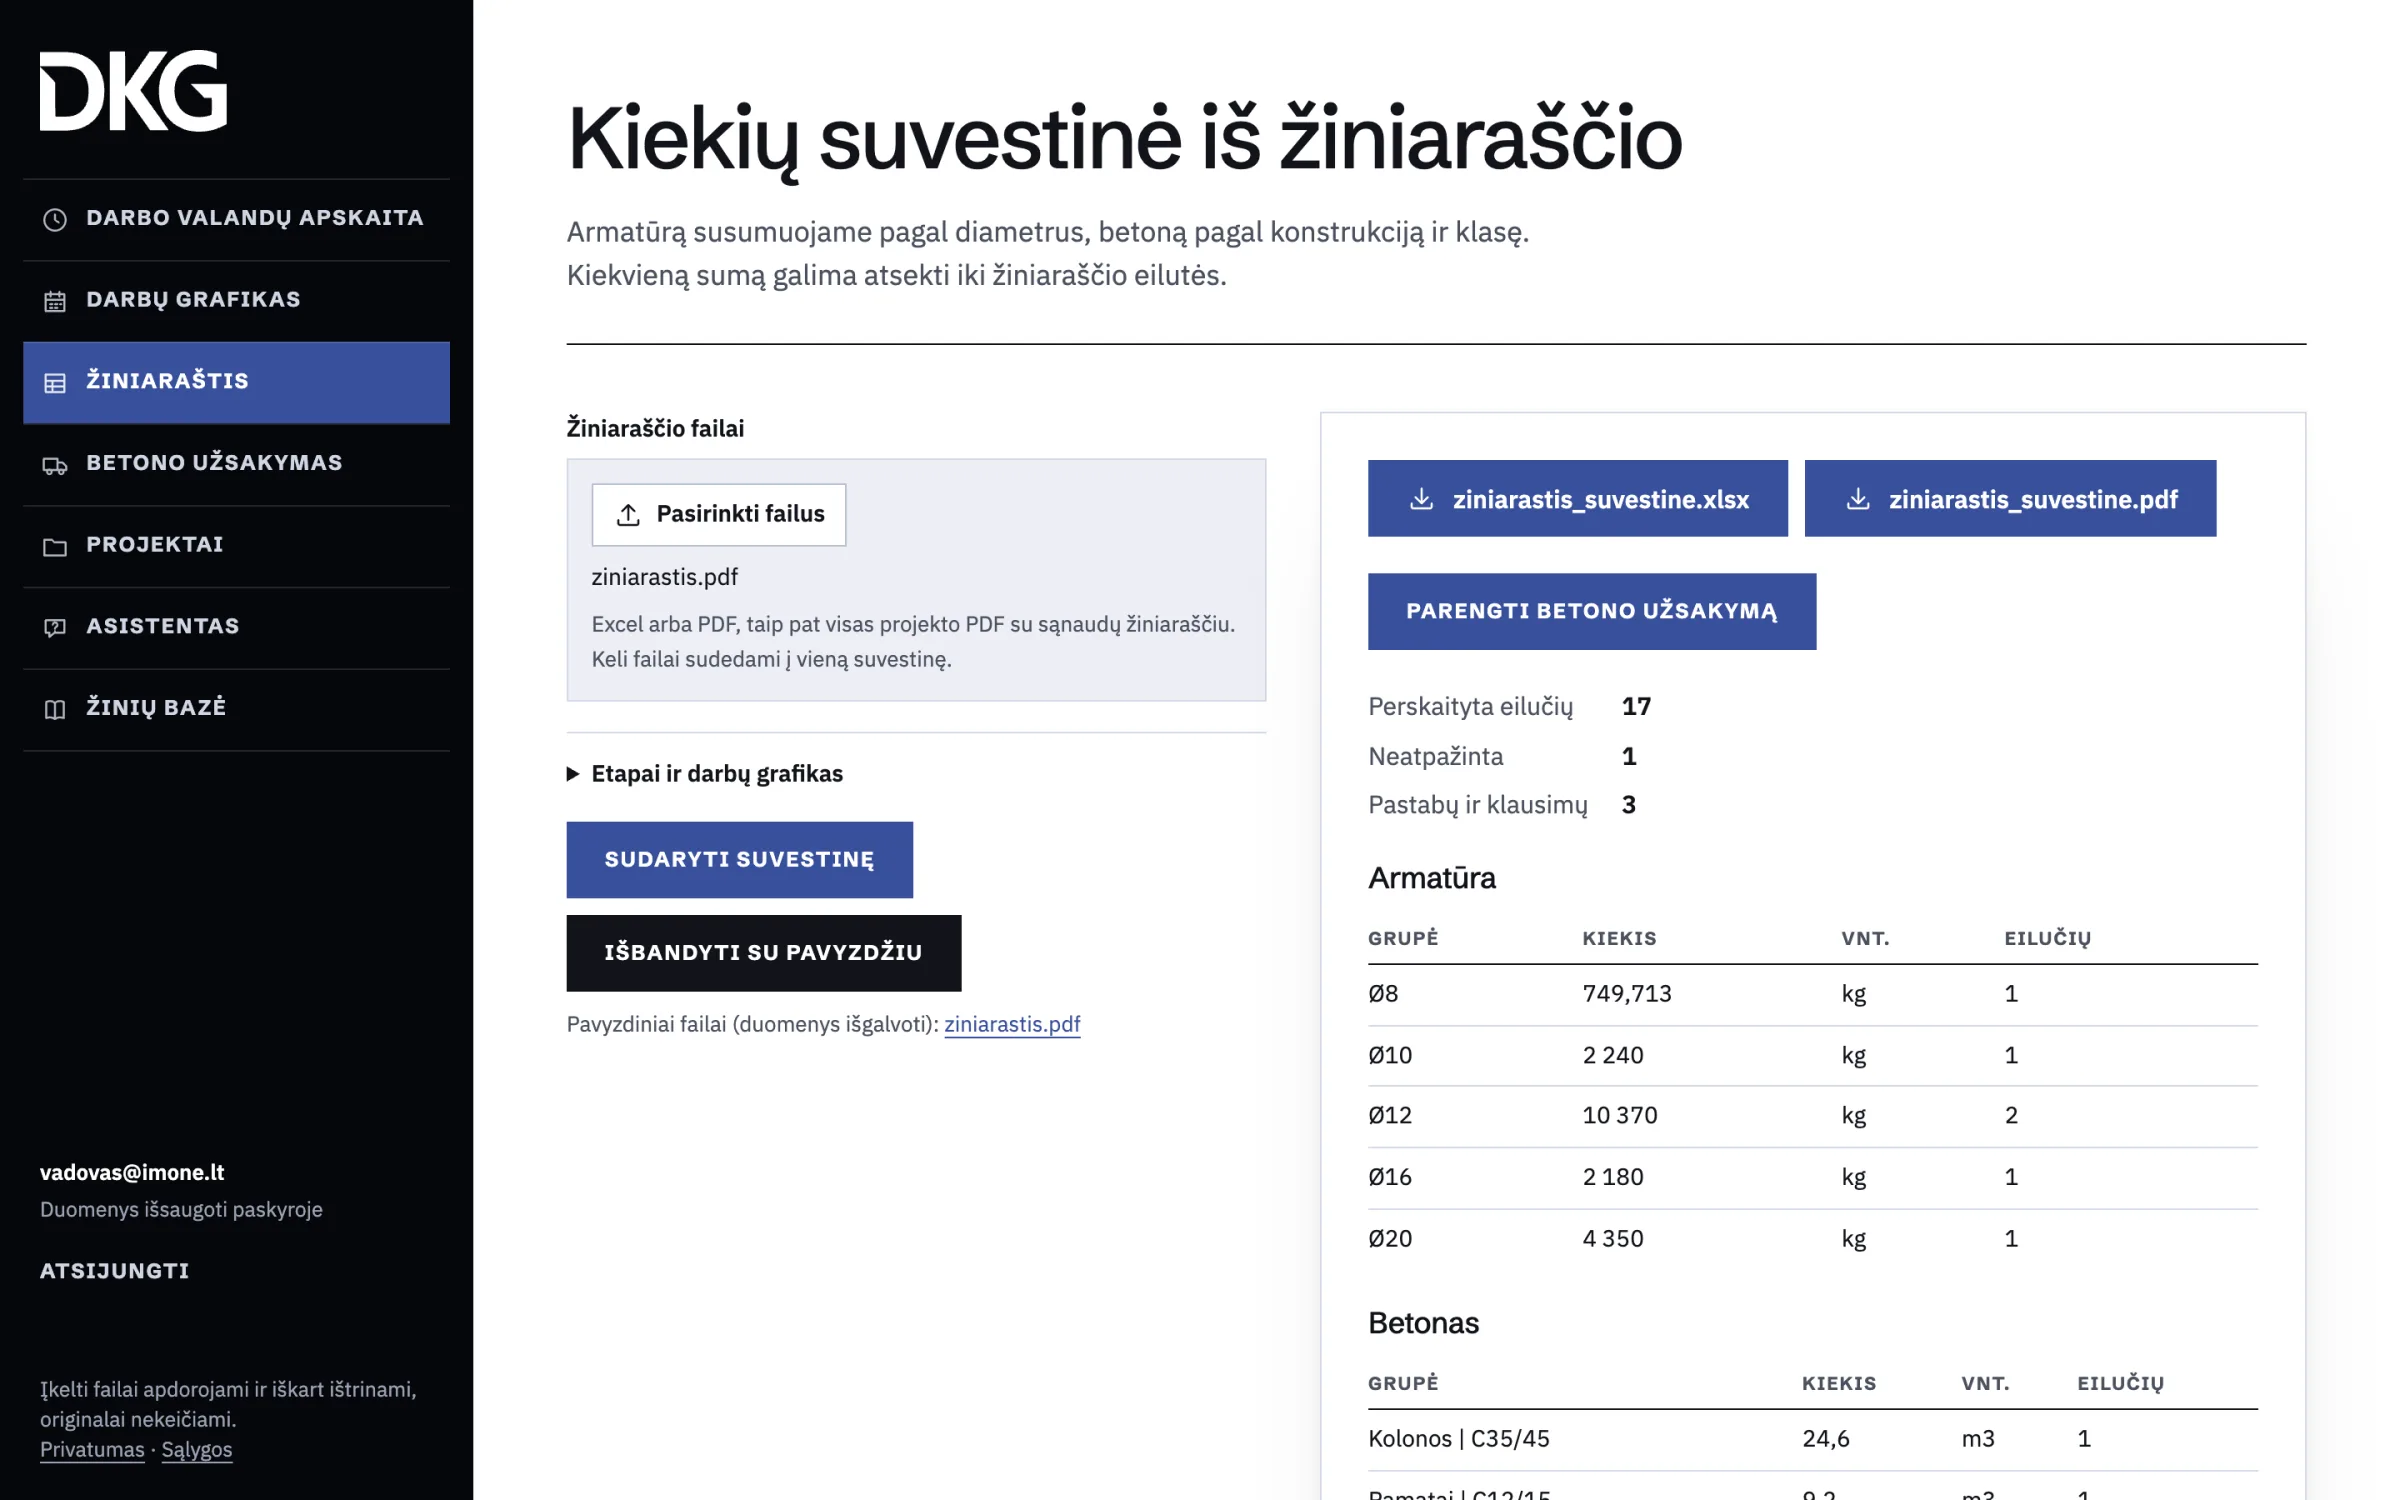The width and height of the screenshot is (2400, 1500).
Task: Click Sudaryti suvestinę button
Action: tap(739, 859)
